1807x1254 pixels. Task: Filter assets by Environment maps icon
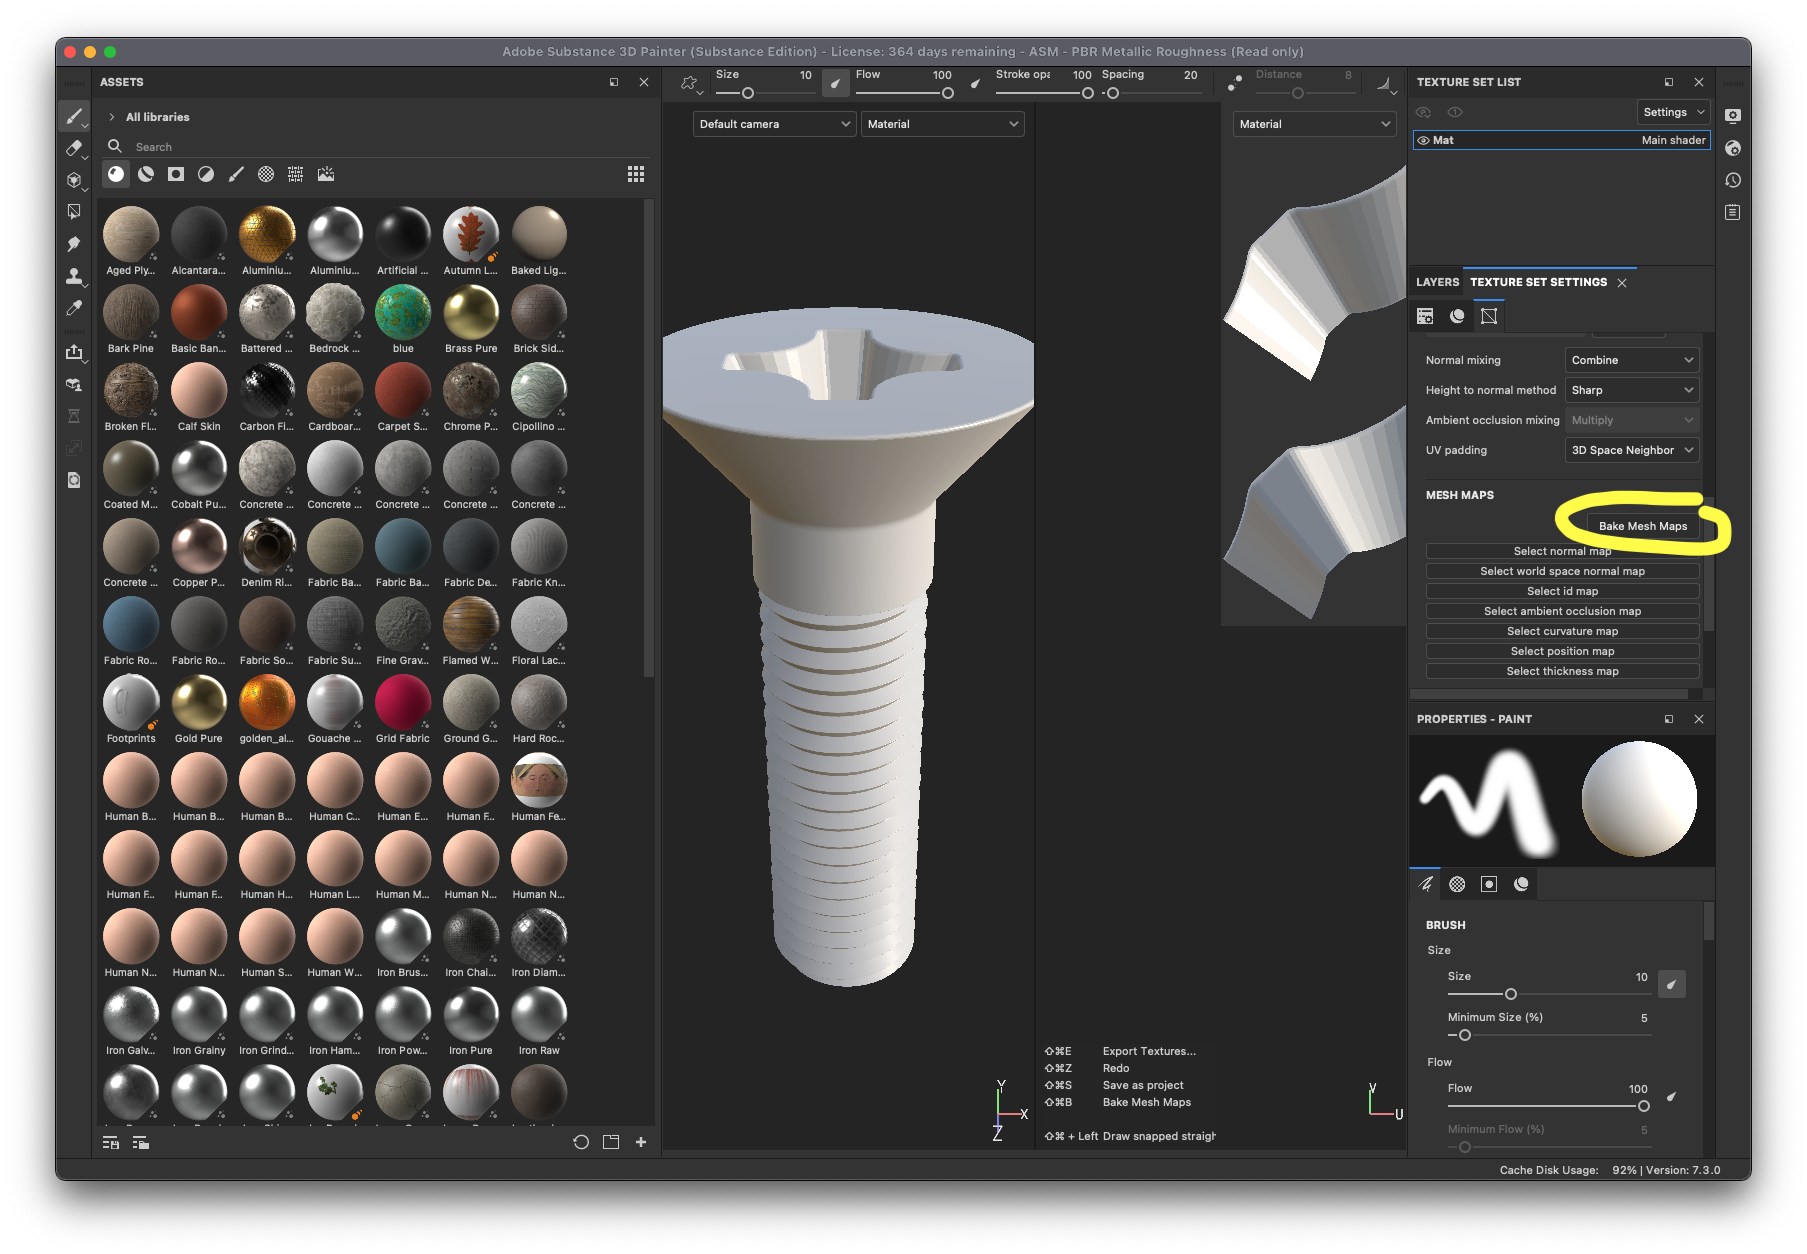tap(326, 174)
